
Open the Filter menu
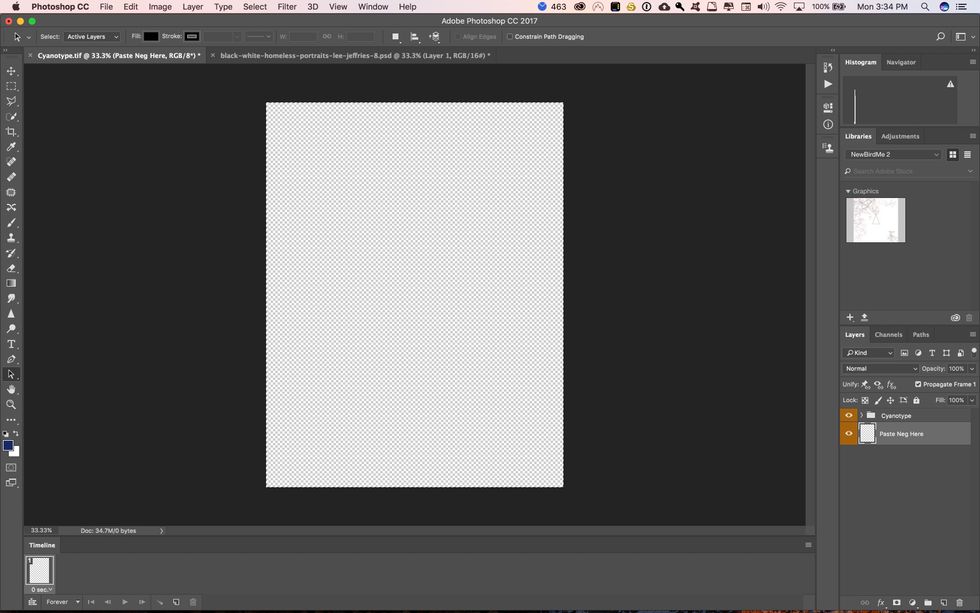(287, 7)
